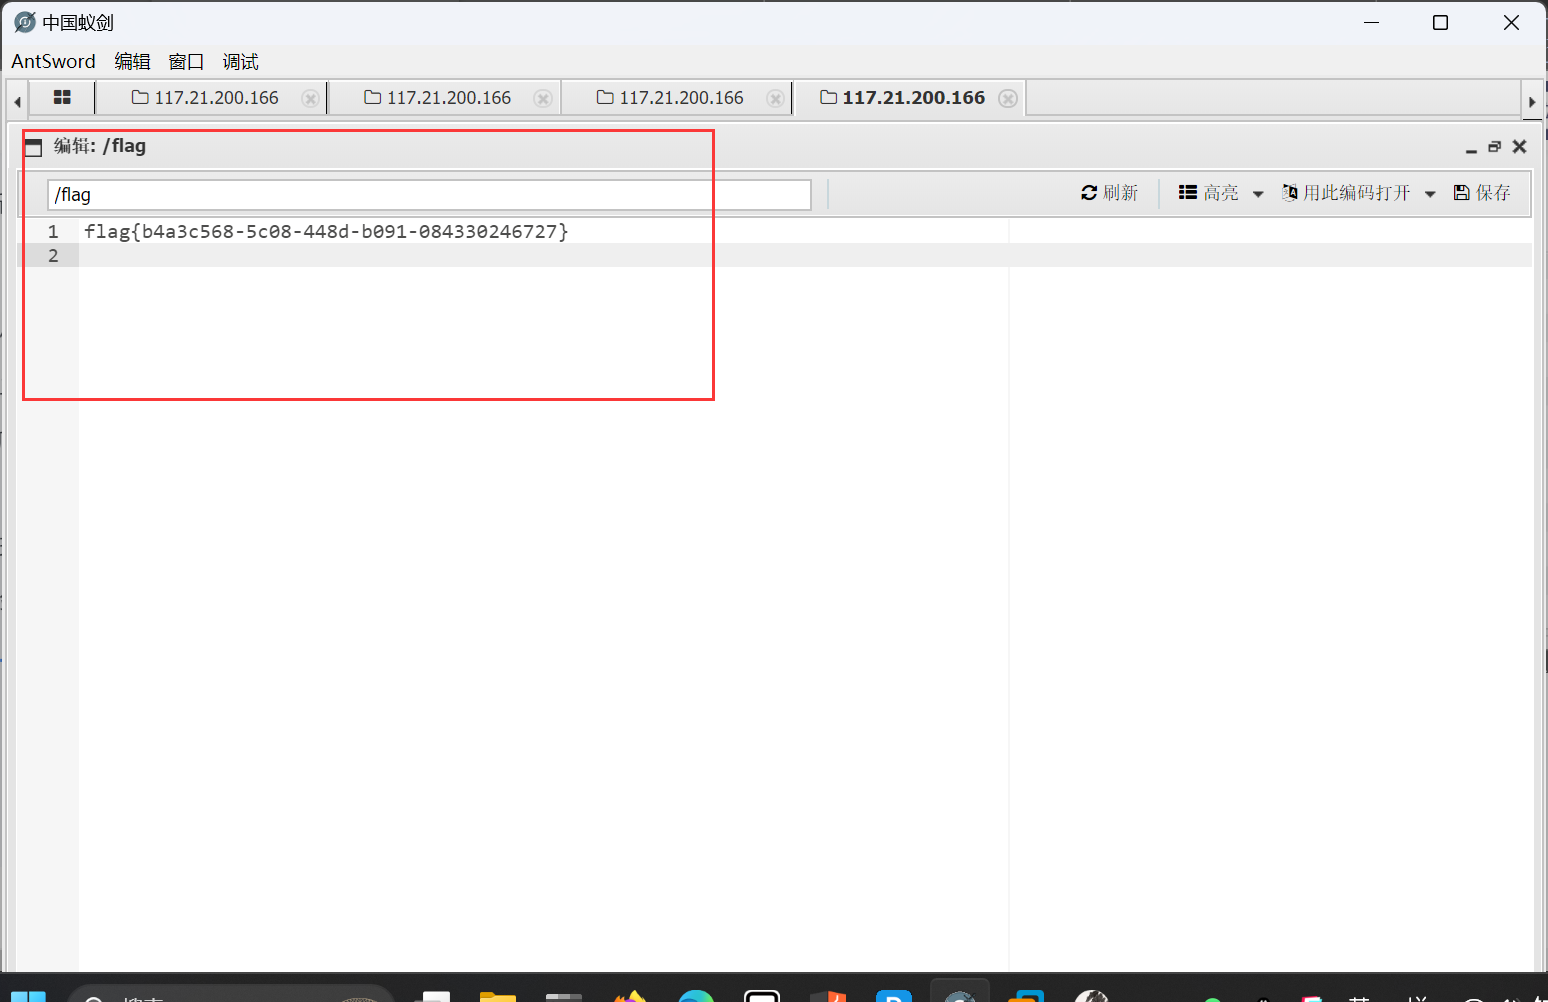Expand the 高亮 highlight dropdown arrow
Viewport: 1548px width, 1002px height.
[1257, 193]
